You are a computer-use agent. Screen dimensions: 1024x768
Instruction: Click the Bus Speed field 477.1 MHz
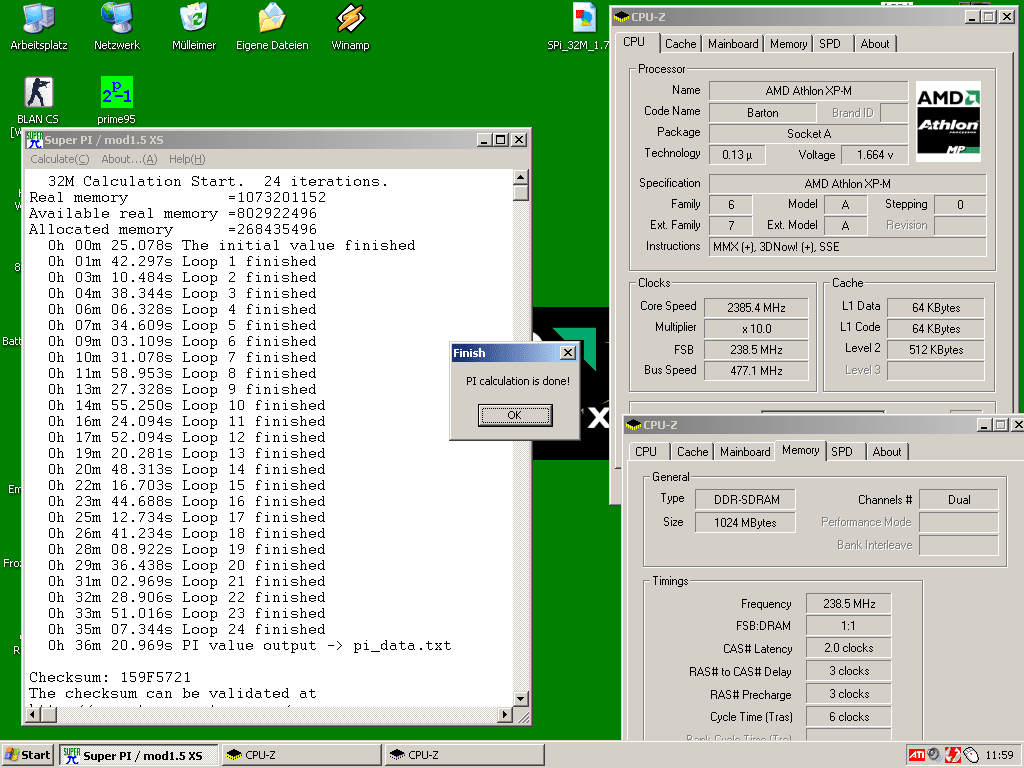[x=756, y=370]
